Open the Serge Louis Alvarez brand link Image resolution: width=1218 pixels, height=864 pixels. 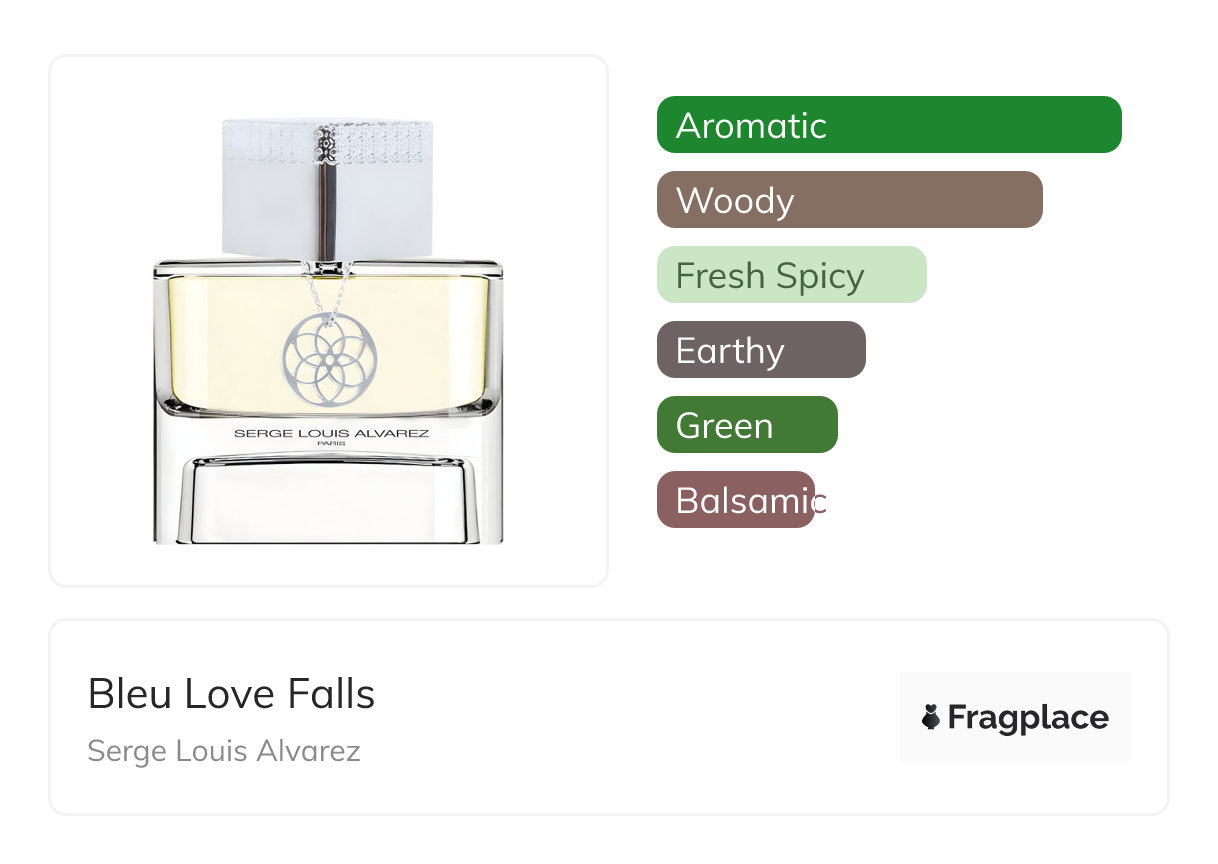click(x=223, y=751)
